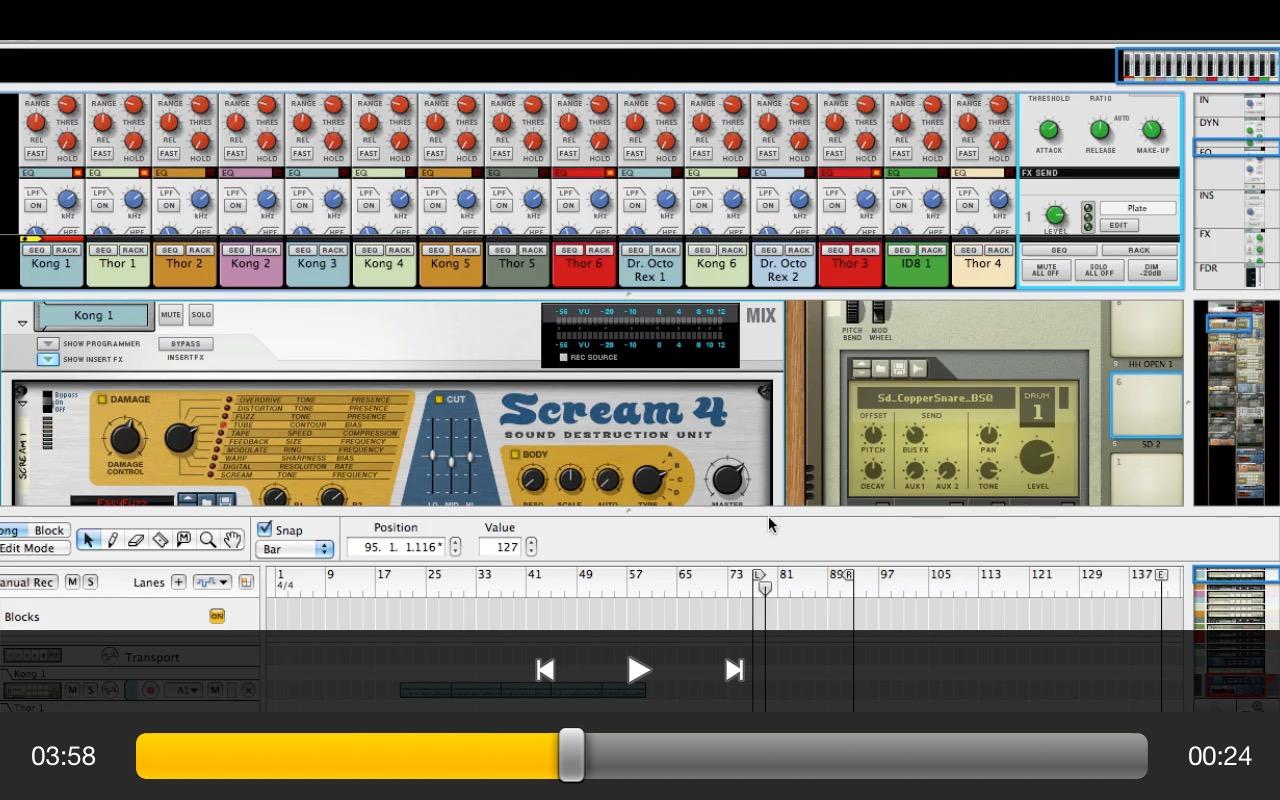Click the Position stepper arrows

(x=455, y=546)
